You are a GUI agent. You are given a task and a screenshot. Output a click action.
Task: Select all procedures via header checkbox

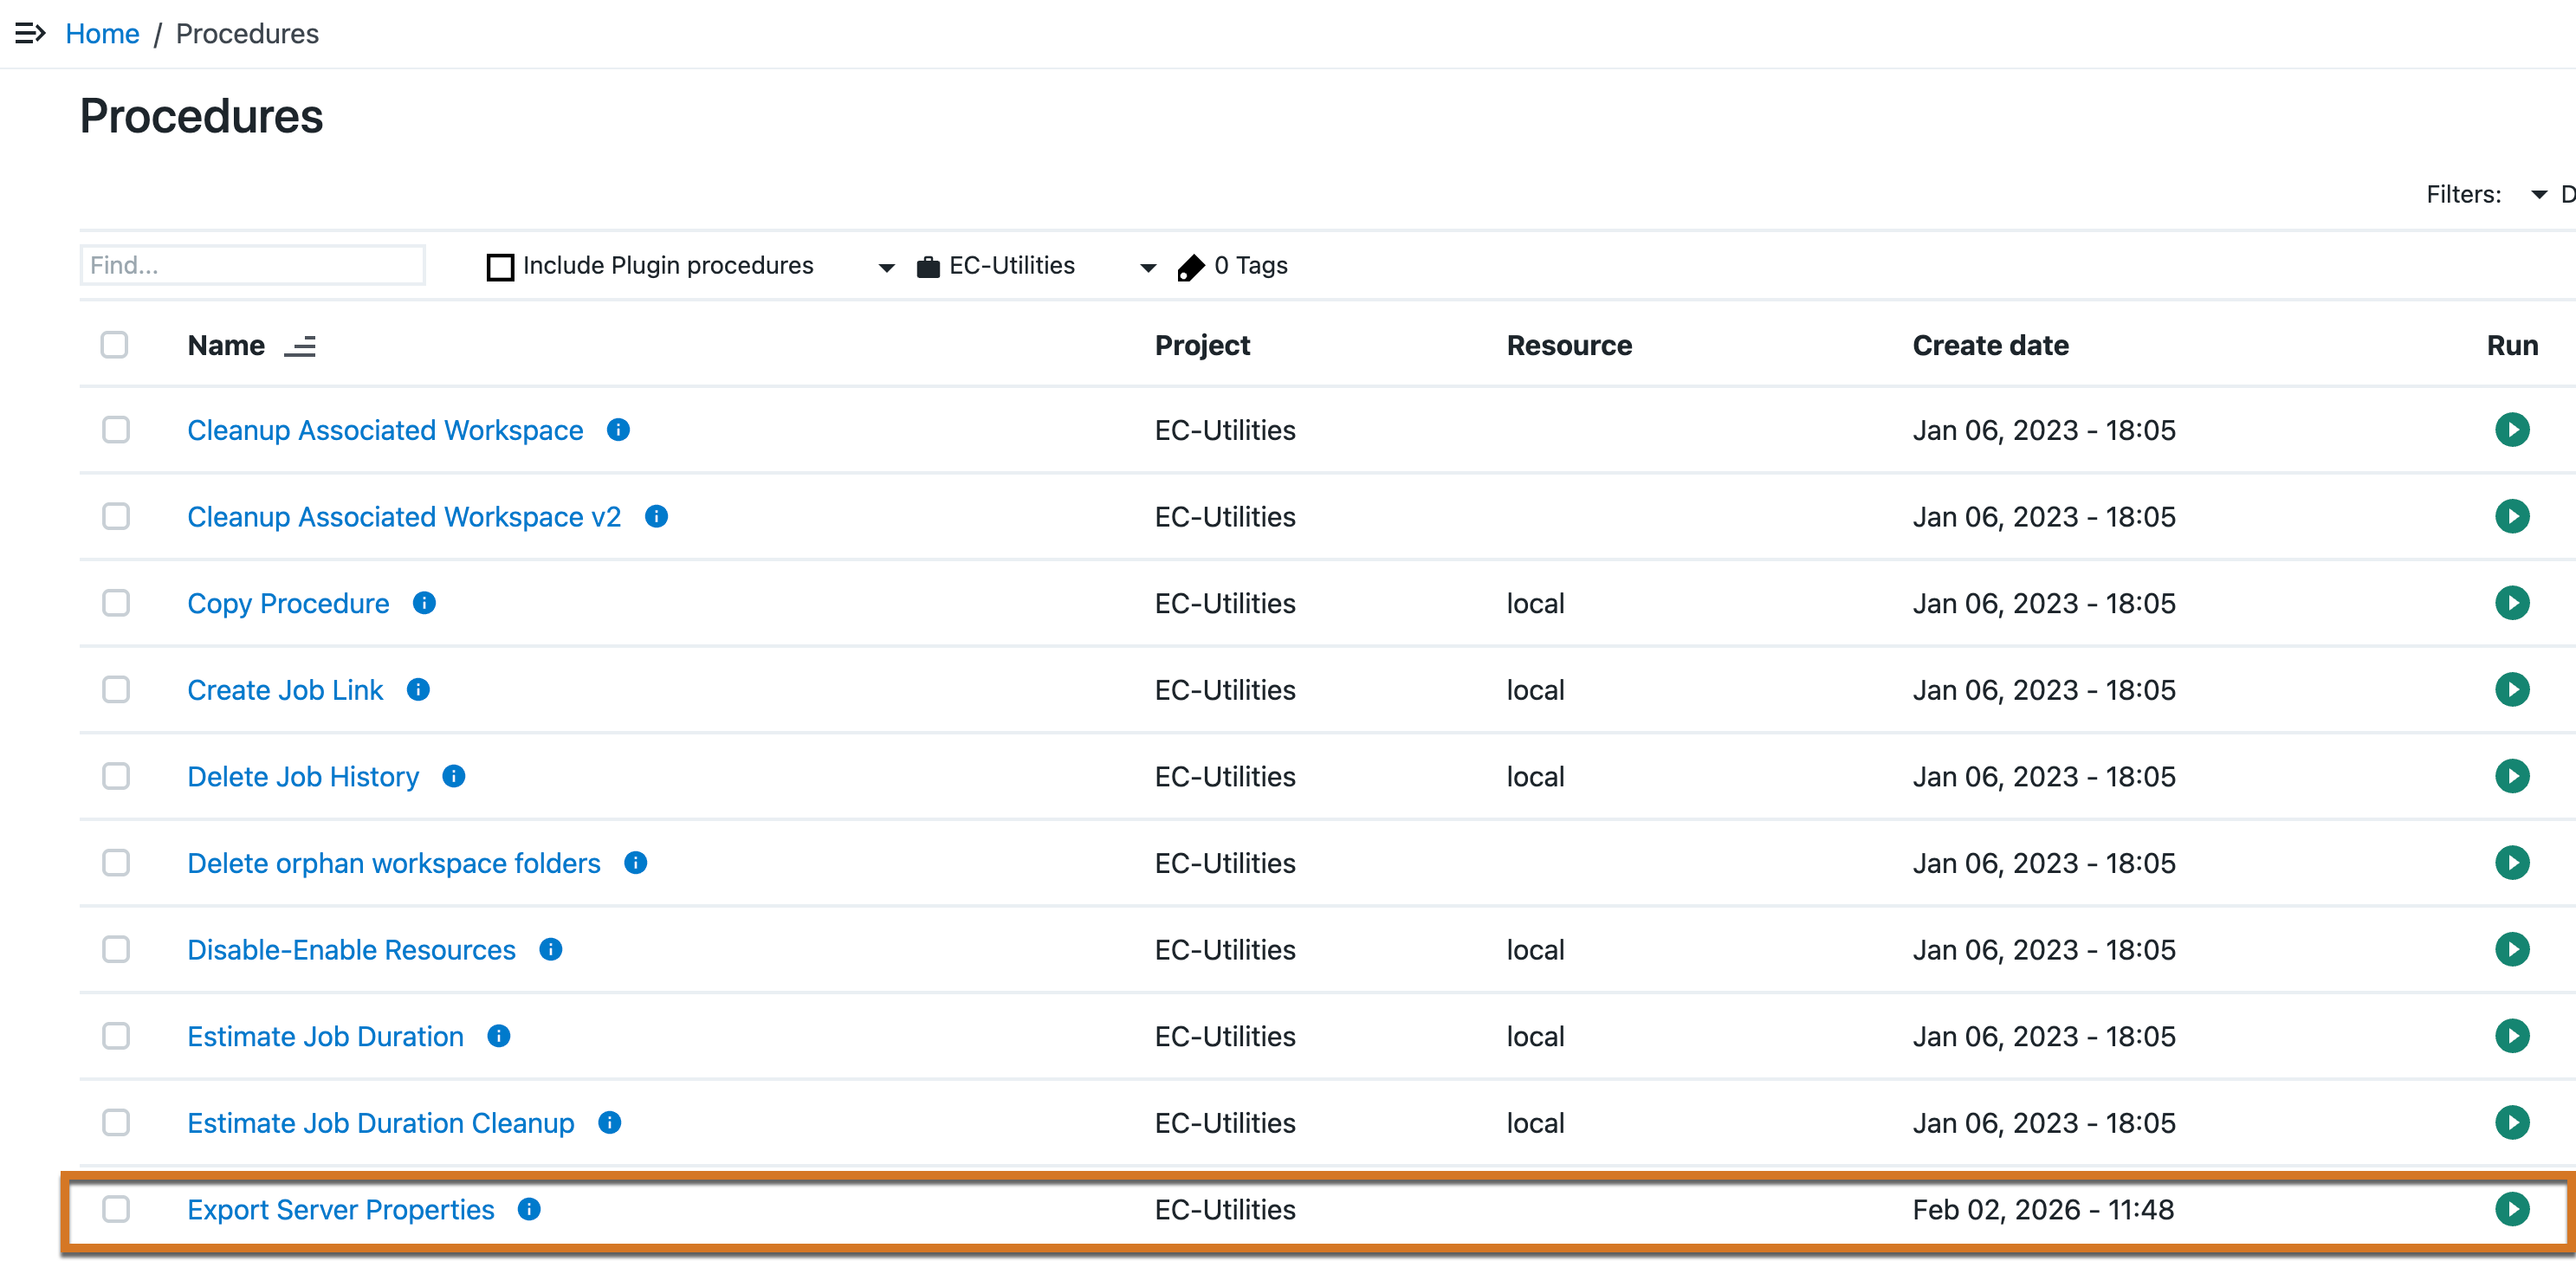point(115,345)
